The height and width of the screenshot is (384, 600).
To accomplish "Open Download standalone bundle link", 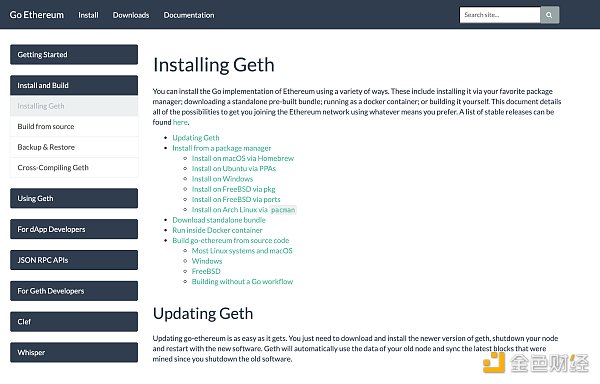I will [219, 220].
